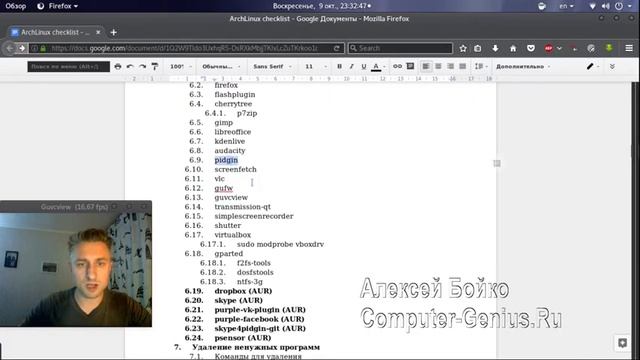This screenshot has width=640, height=360.
Task: Open the Firefox application menu in top bar
Action: coord(57,6)
